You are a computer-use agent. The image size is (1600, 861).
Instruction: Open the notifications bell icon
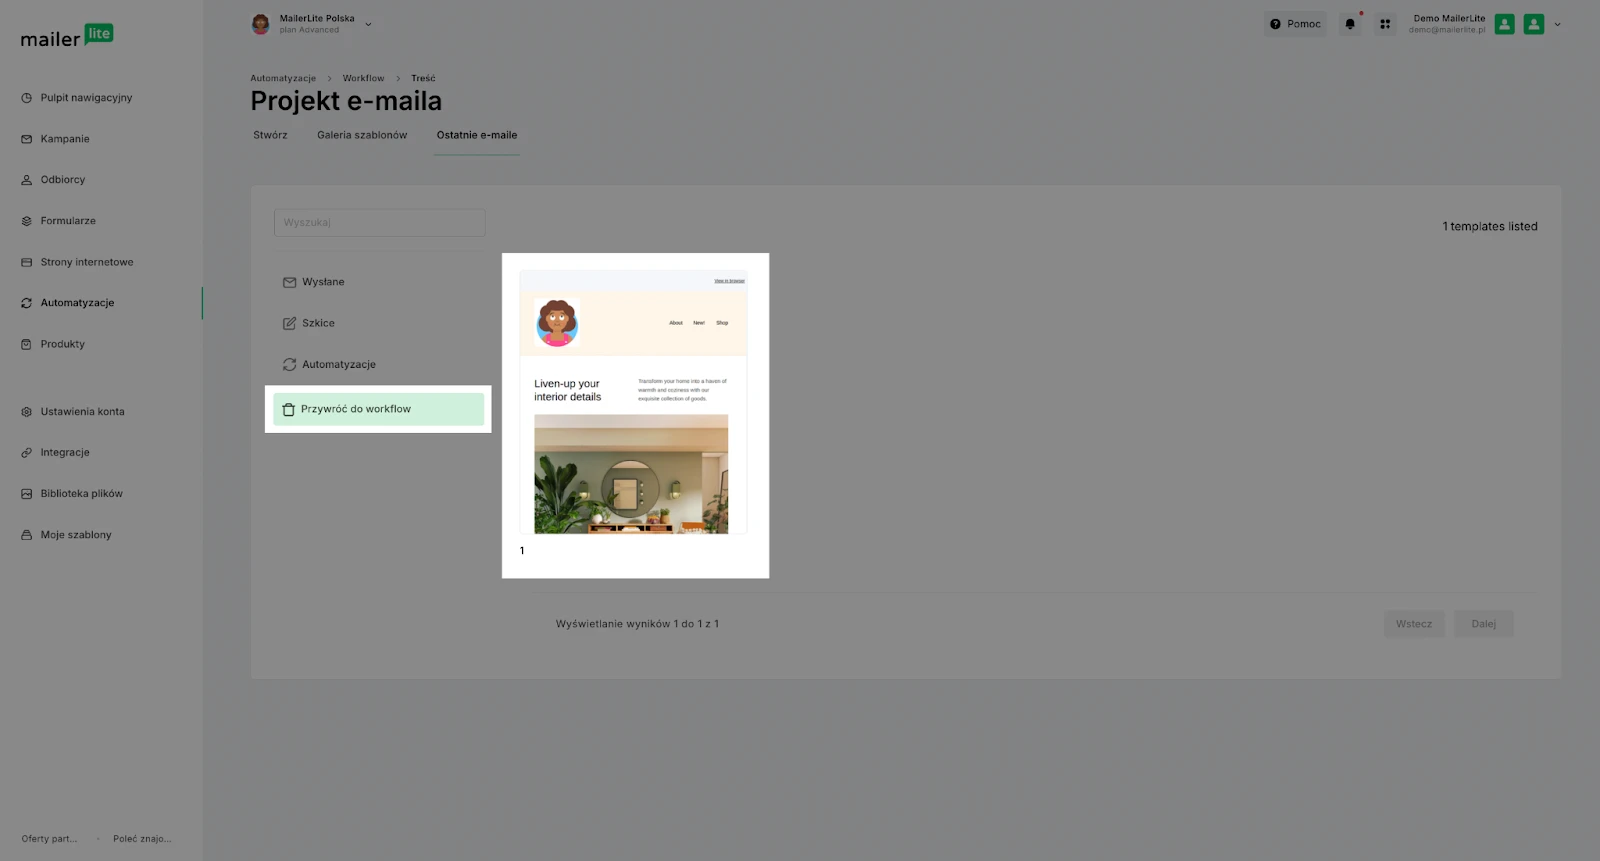click(1350, 24)
